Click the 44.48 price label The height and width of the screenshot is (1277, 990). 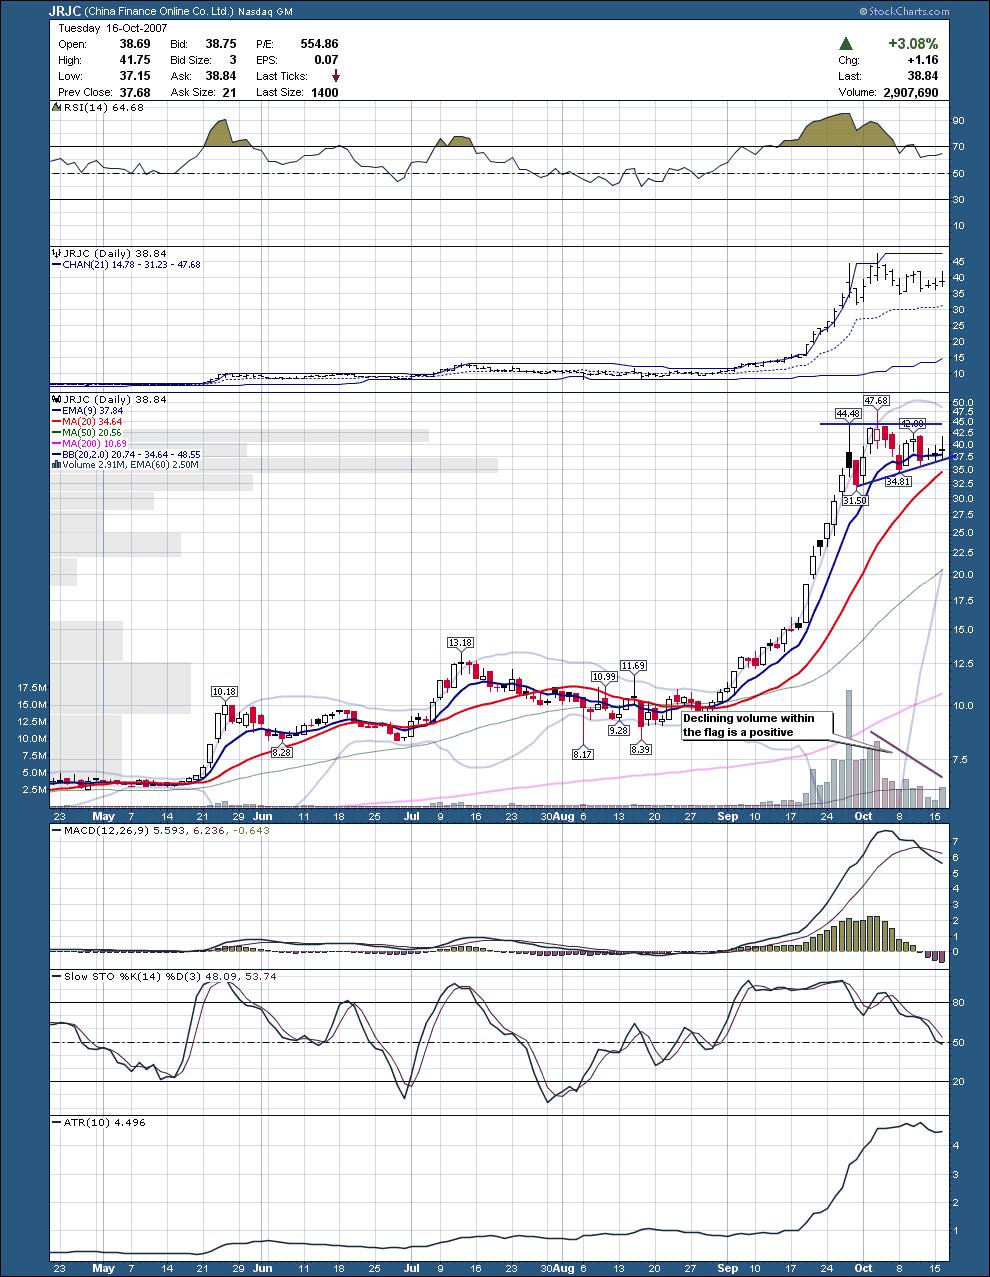[x=848, y=412]
